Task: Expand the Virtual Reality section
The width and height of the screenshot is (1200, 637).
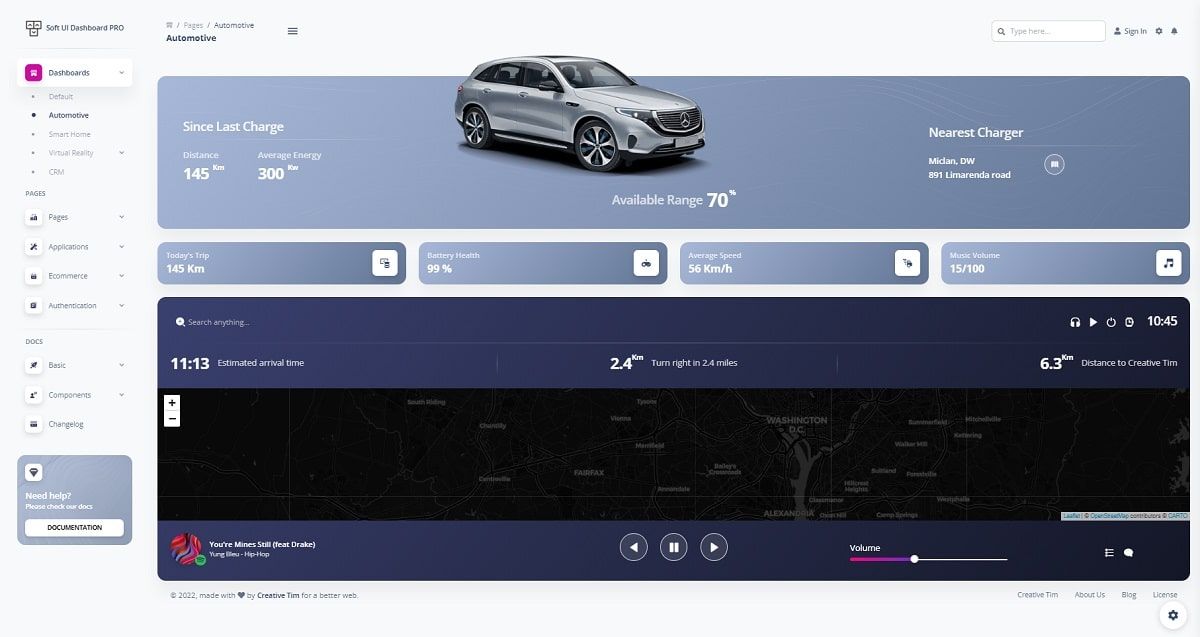Action: [71, 152]
